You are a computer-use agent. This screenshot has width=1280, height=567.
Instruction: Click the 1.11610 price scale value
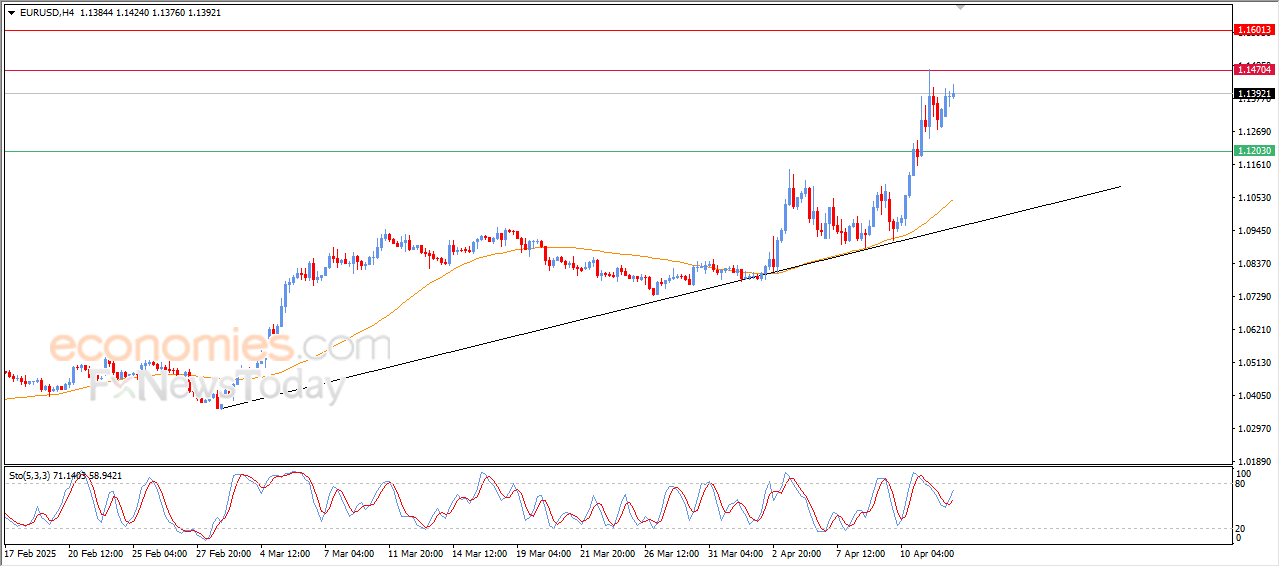pyautogui.click(x=1254, y=165)
